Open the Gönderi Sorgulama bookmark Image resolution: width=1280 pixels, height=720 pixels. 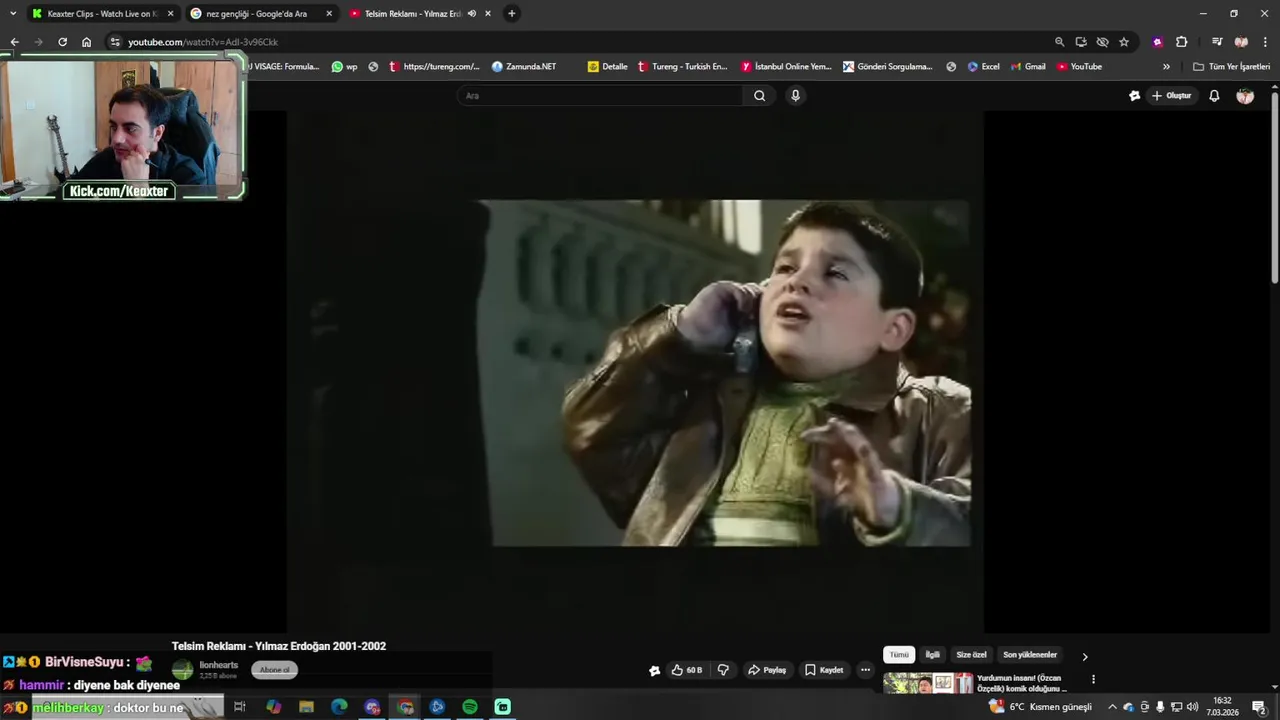coord(888,67)
